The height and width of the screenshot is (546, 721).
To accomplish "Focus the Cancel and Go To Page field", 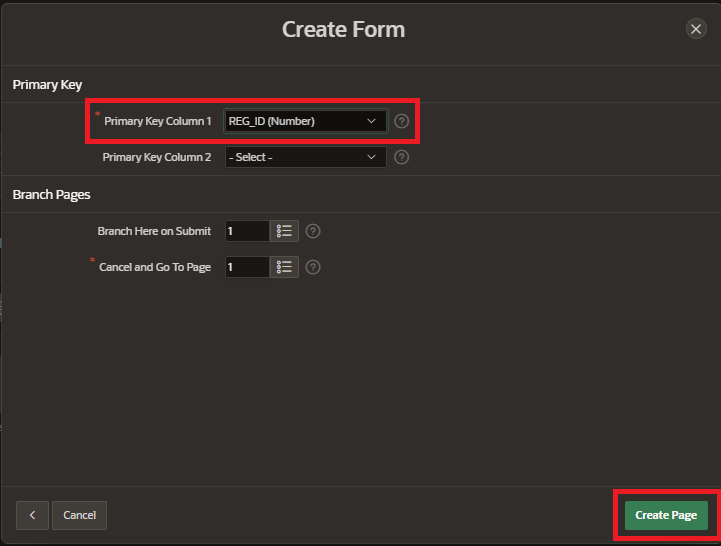I will point(247,267).
